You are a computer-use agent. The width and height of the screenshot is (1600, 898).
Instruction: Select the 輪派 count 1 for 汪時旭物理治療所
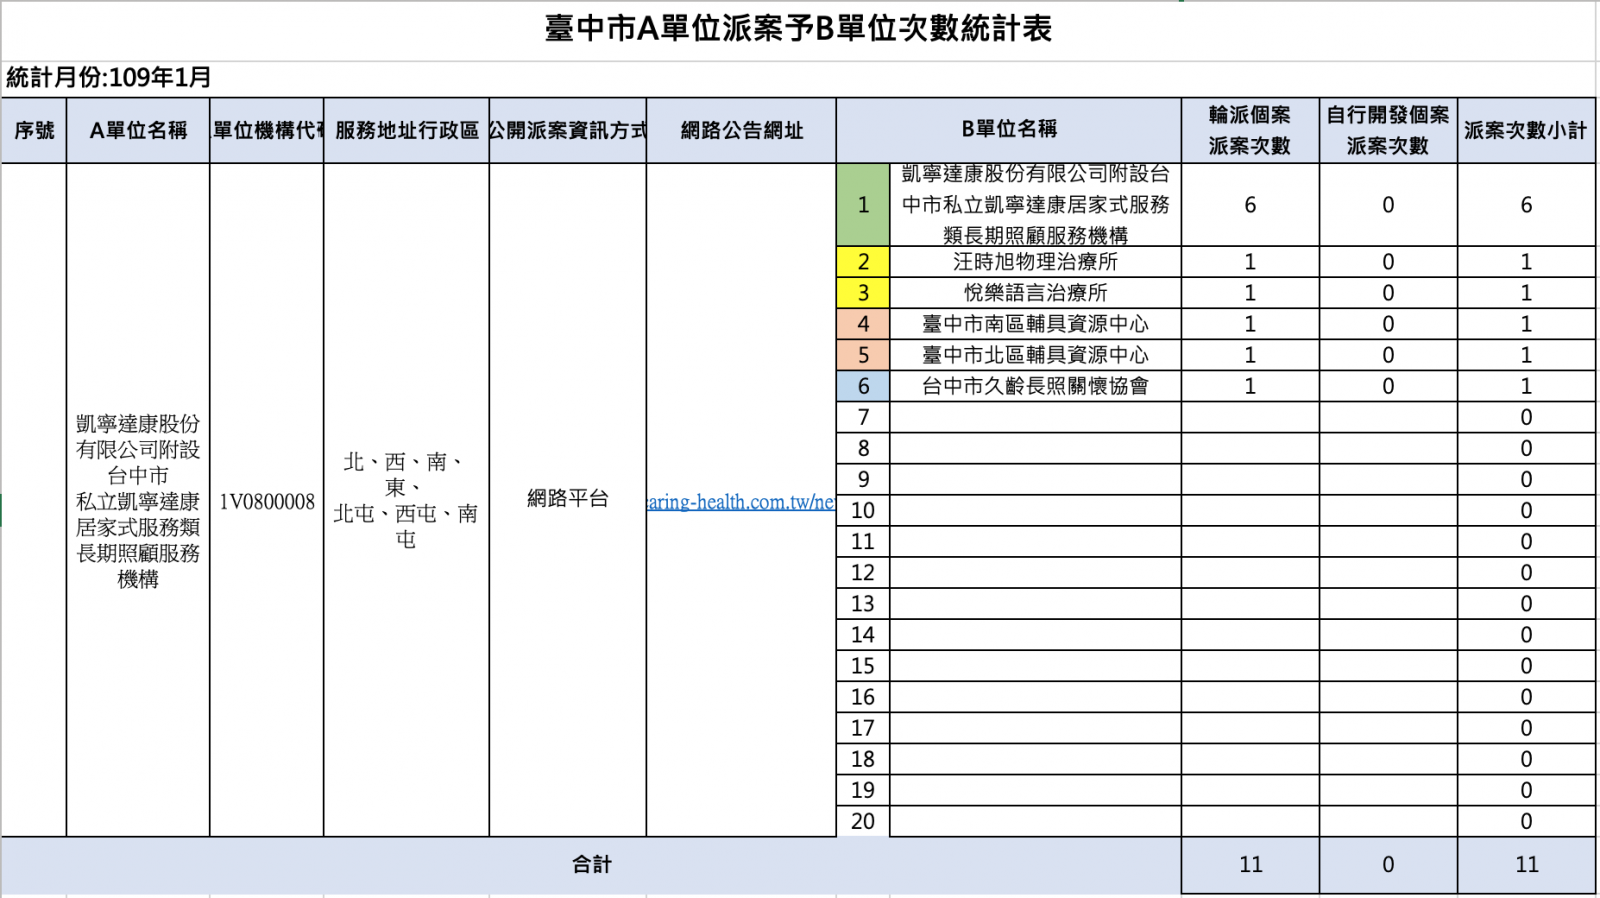point(1250,262)
